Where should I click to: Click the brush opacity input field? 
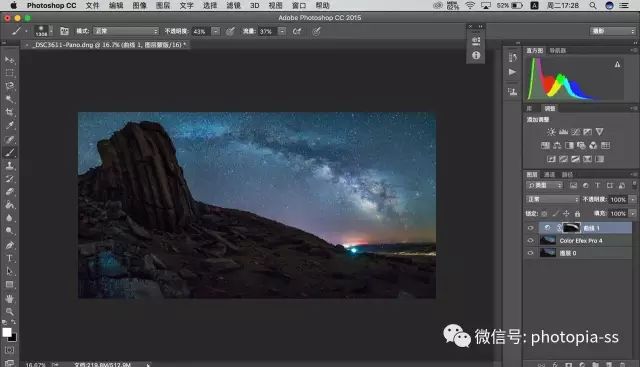201,31
